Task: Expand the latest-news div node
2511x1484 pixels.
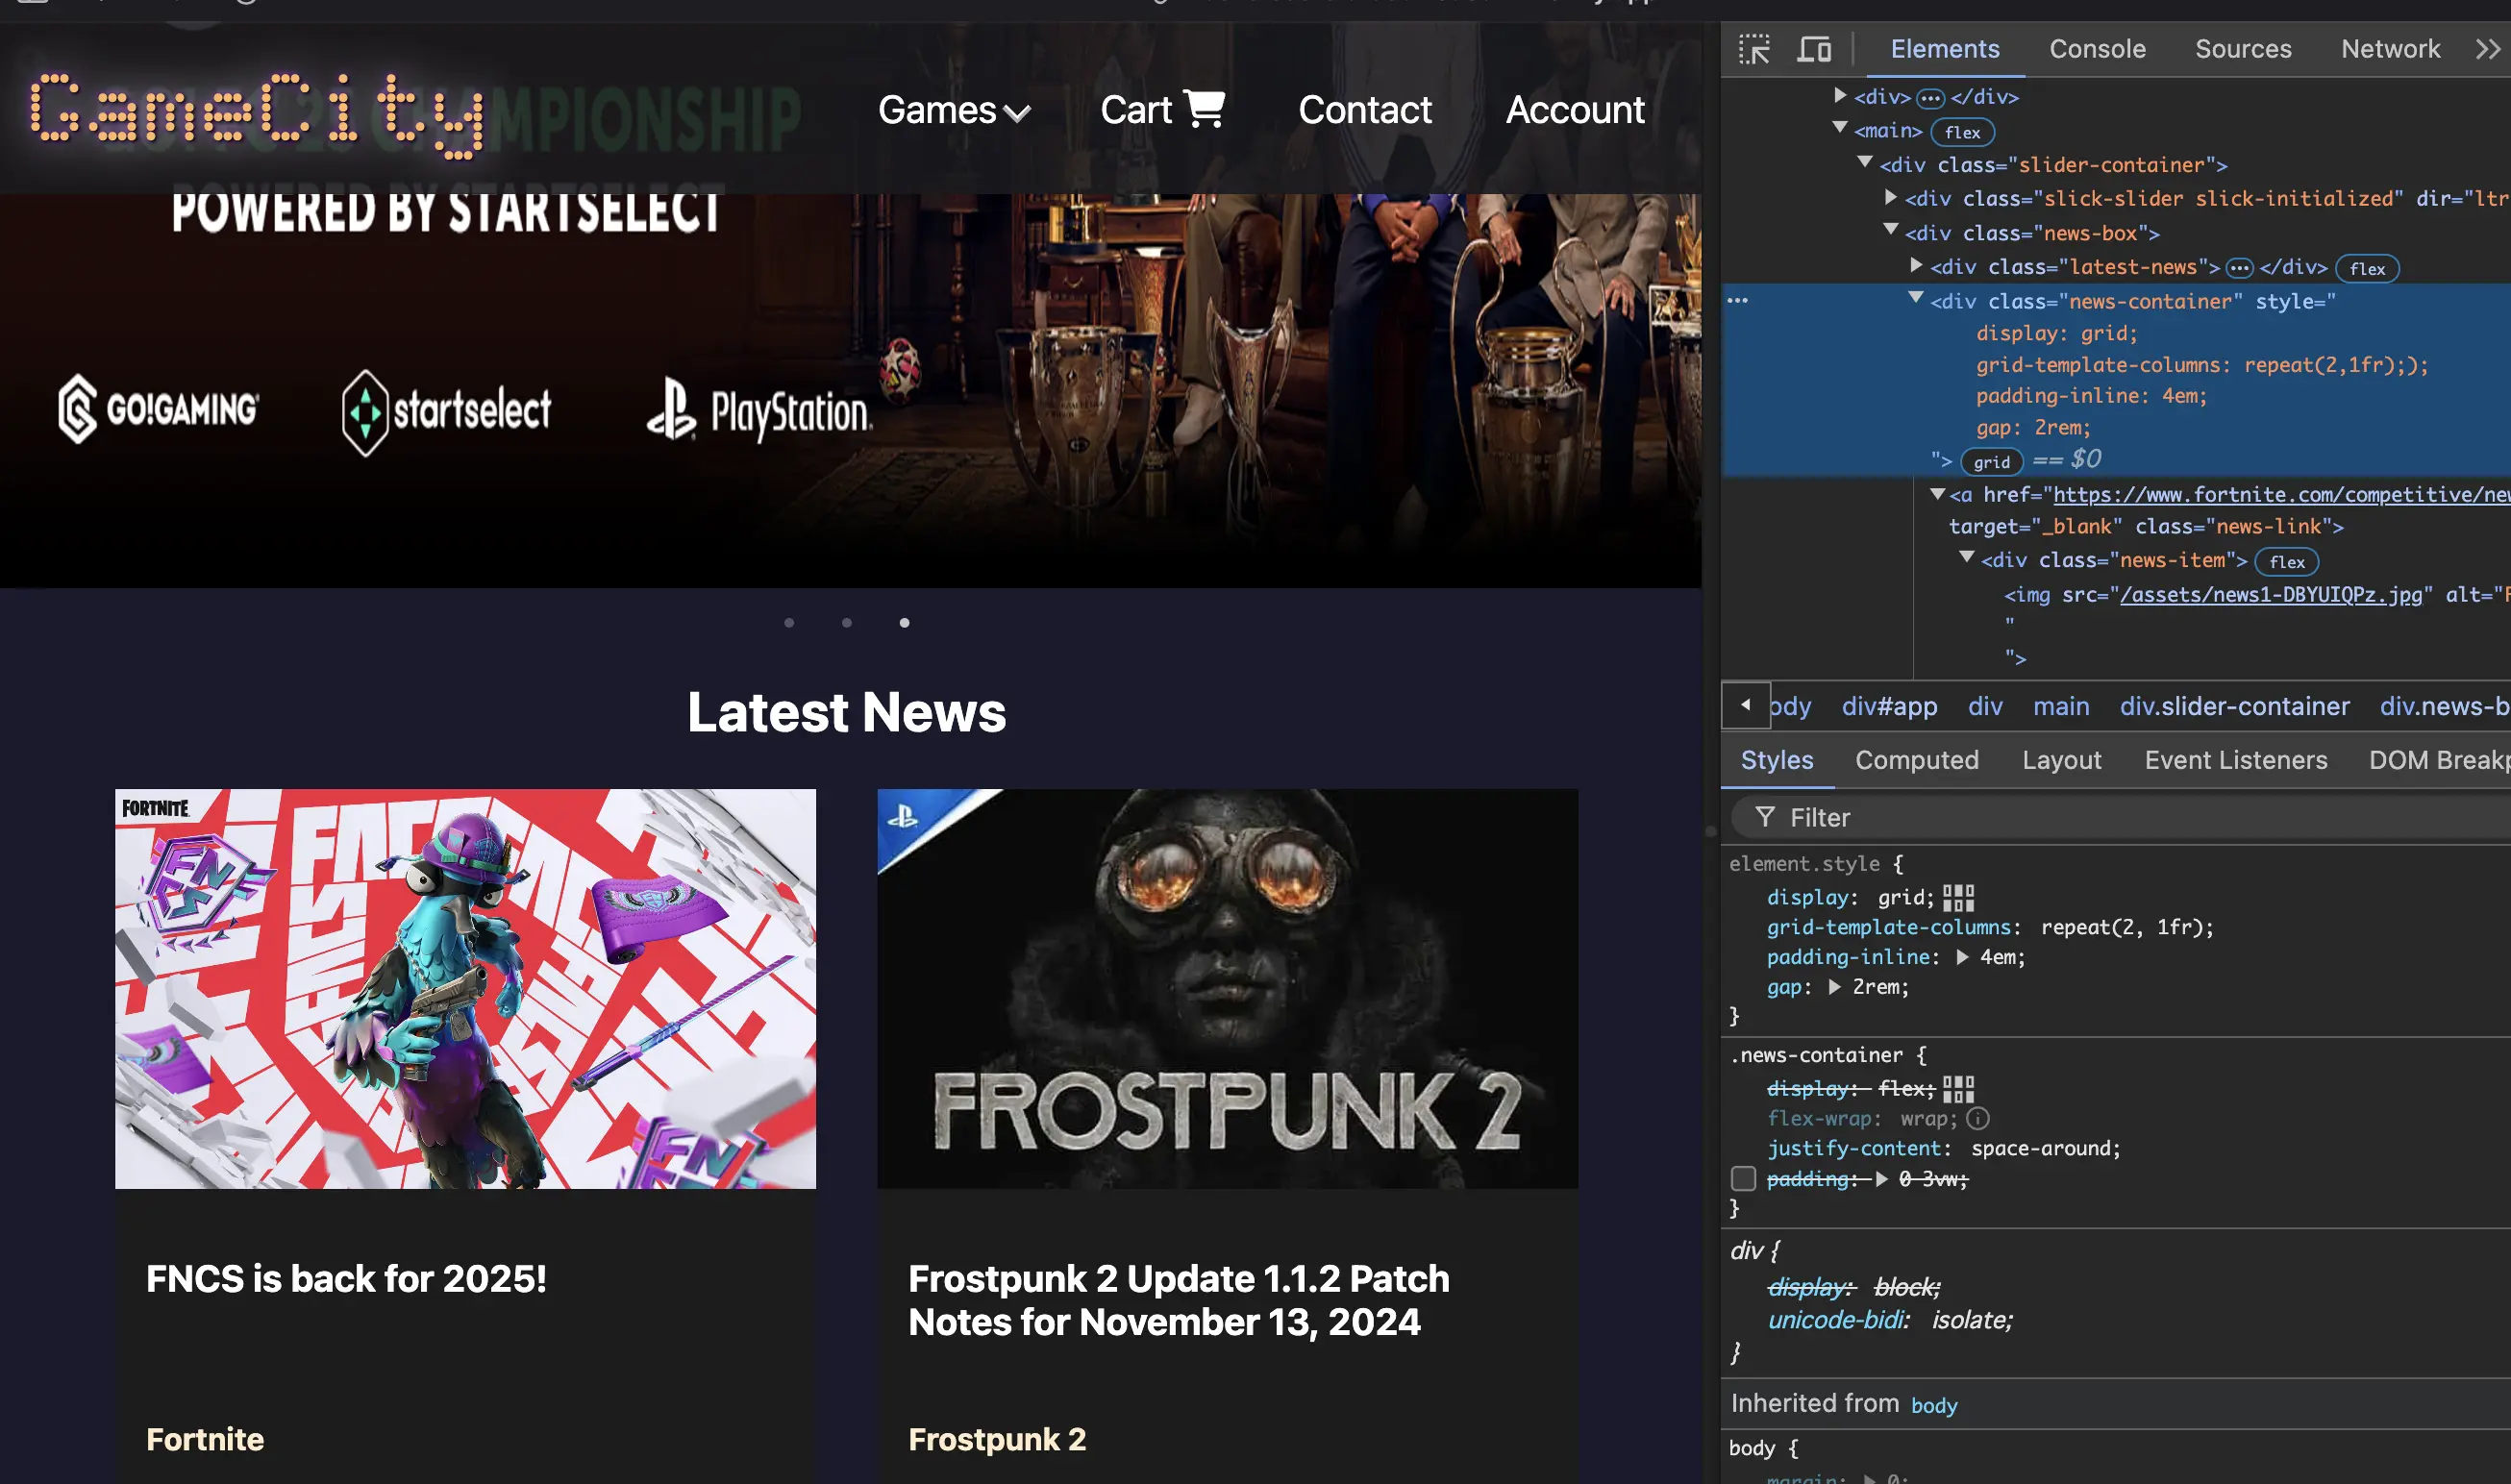Action: [1916, 265]
